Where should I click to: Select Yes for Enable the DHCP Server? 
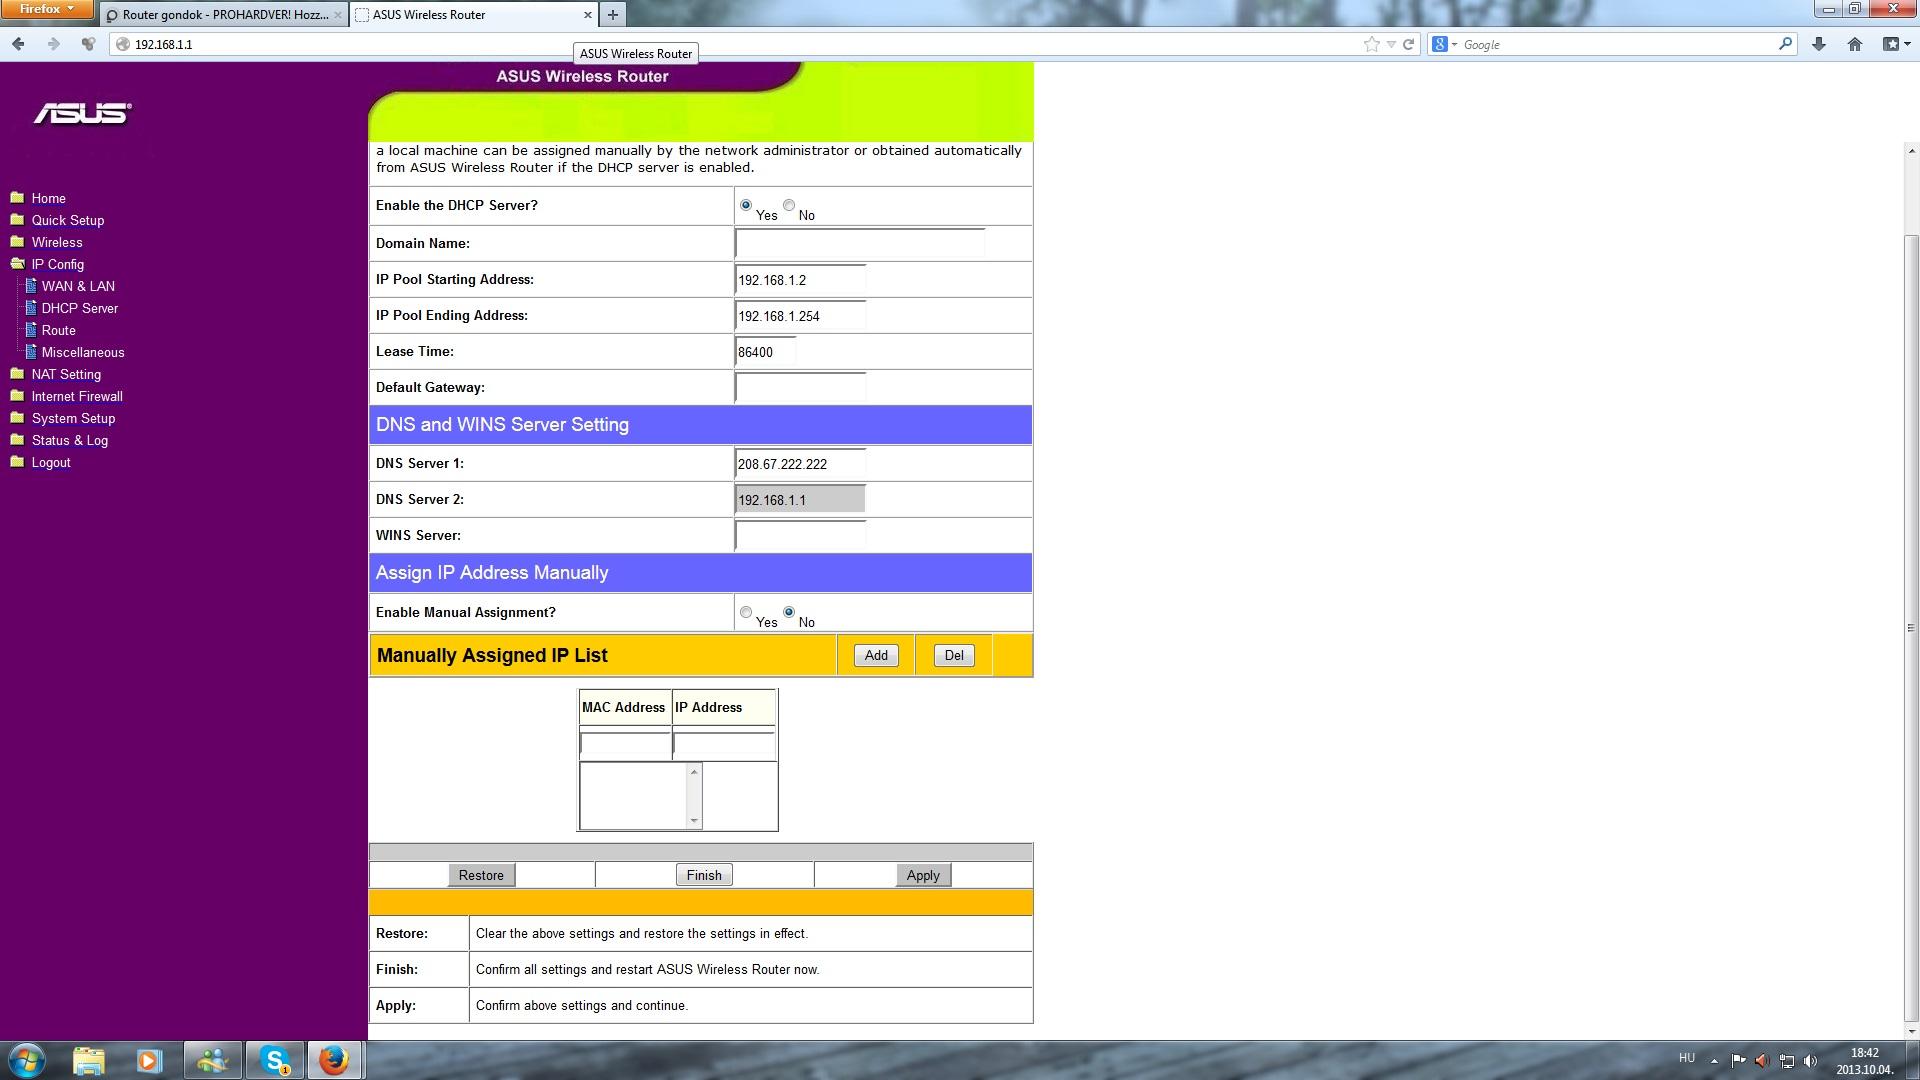746,205
